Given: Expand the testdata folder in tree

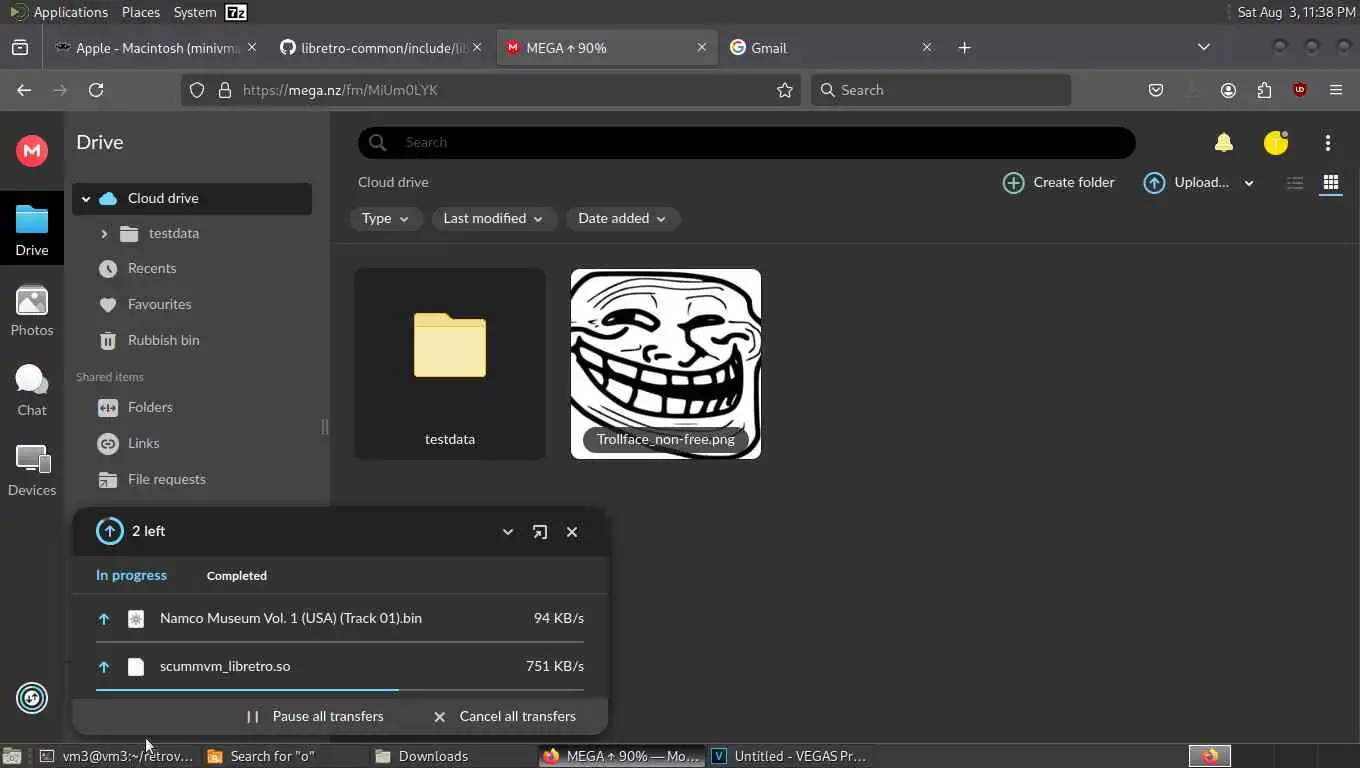Looking at the screenshot, I should coord(104,233).
